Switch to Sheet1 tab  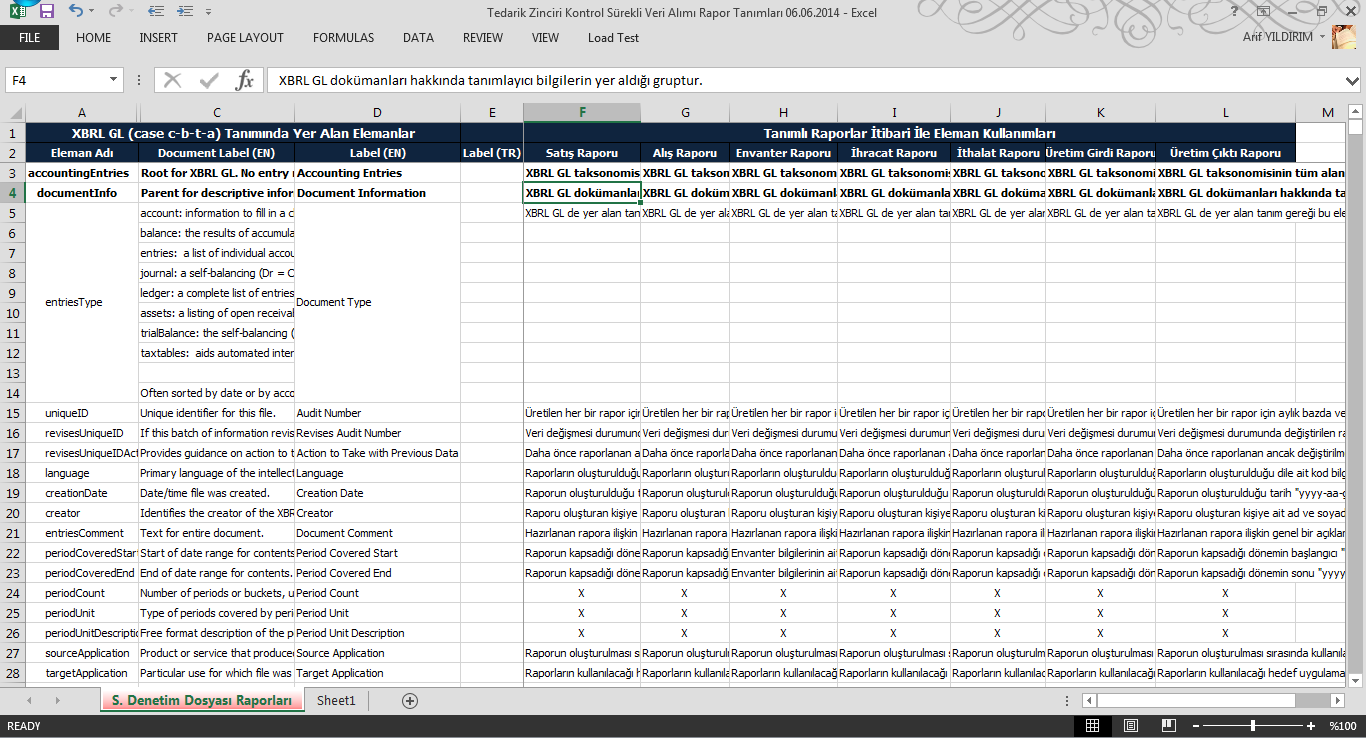pyautogui.click(x=336, y=701)
